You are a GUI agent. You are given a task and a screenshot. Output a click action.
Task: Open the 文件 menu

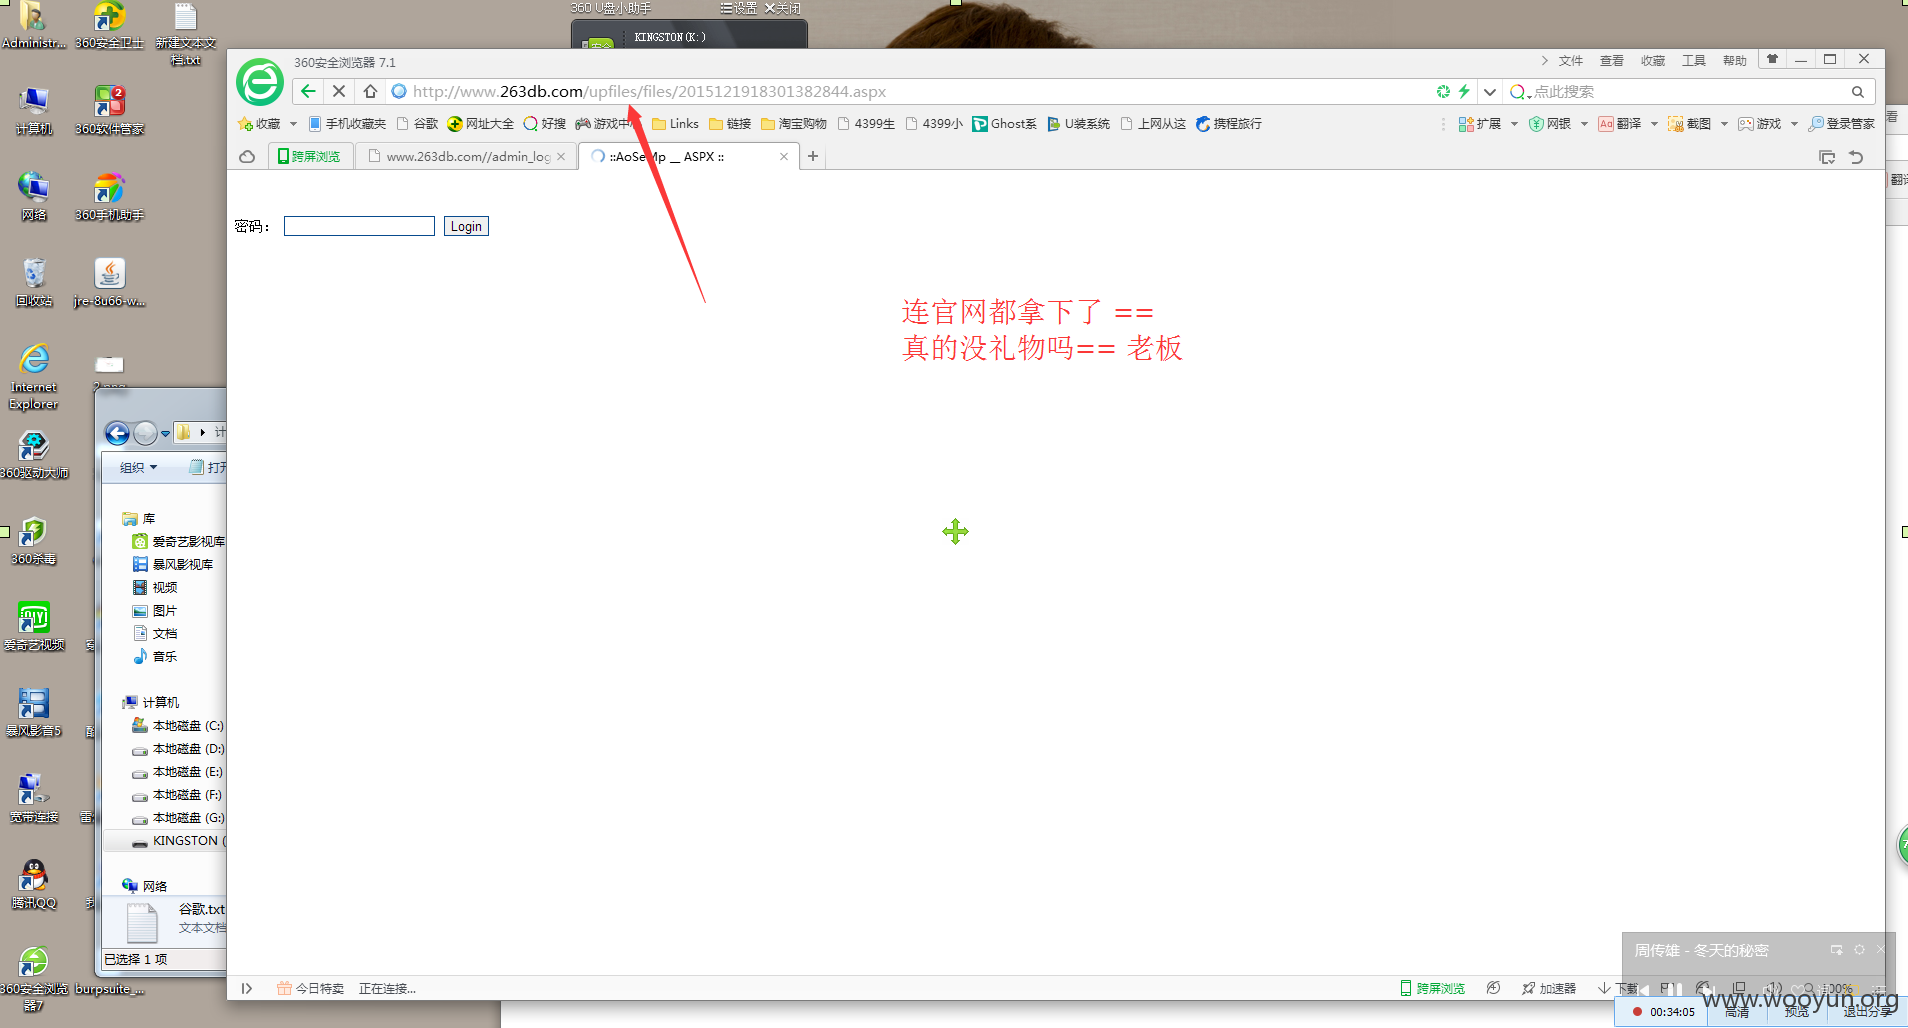[1571, 61]
